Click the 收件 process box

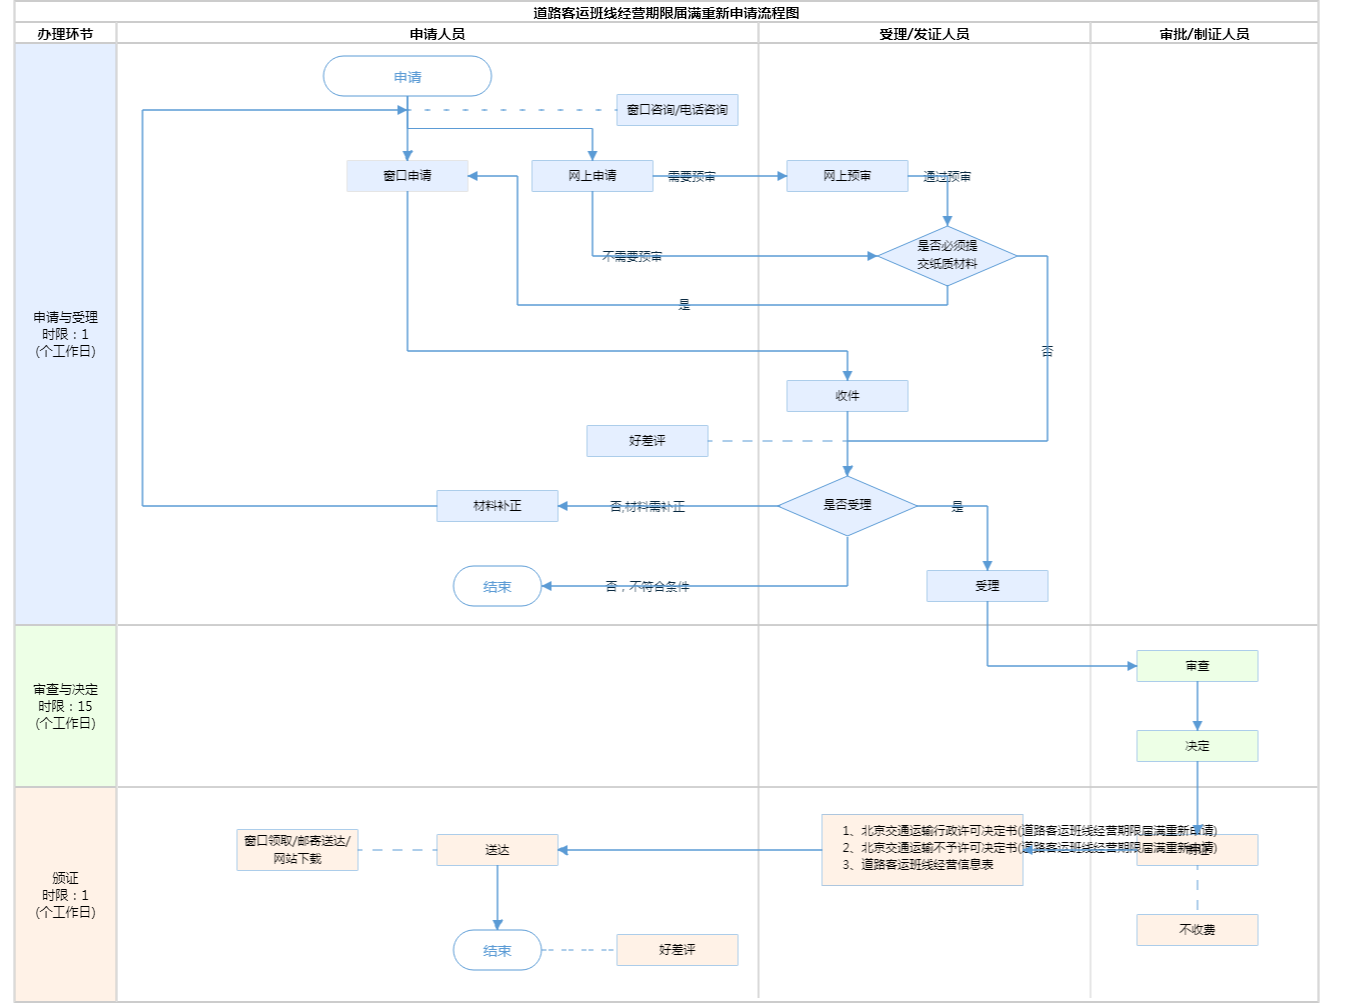(x=847, y=396)
